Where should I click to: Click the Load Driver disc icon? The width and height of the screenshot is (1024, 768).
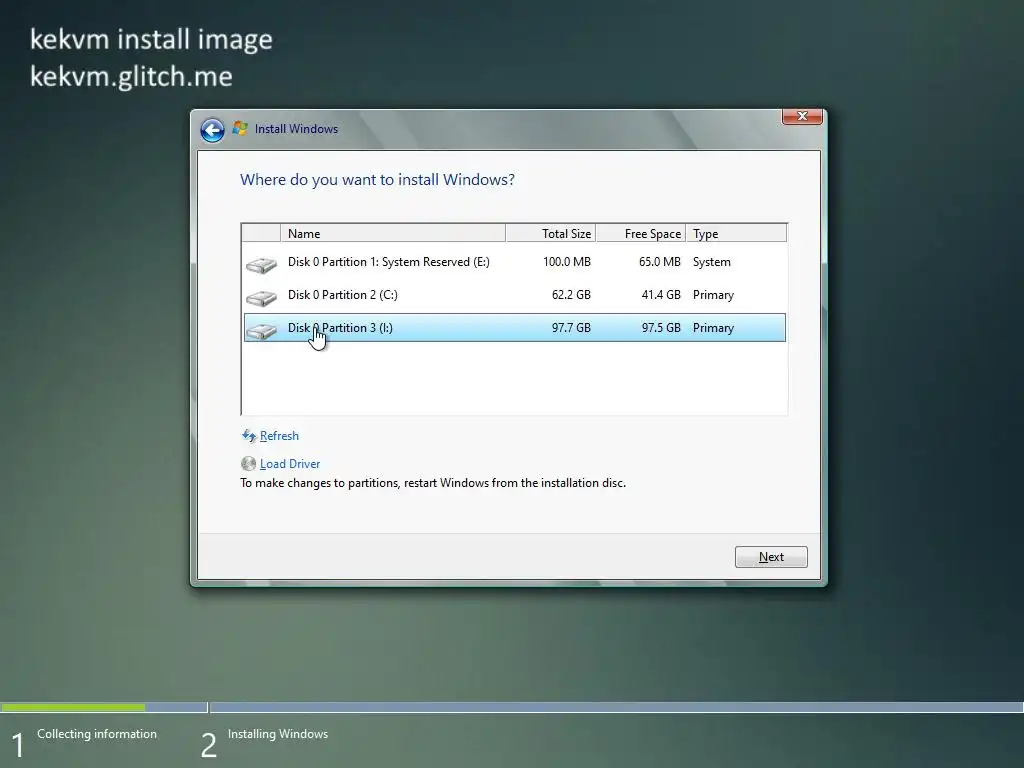(x=248, y=464)
